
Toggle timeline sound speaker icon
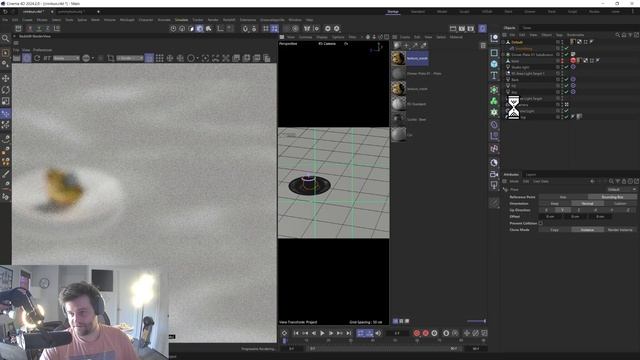pos(378,333)
